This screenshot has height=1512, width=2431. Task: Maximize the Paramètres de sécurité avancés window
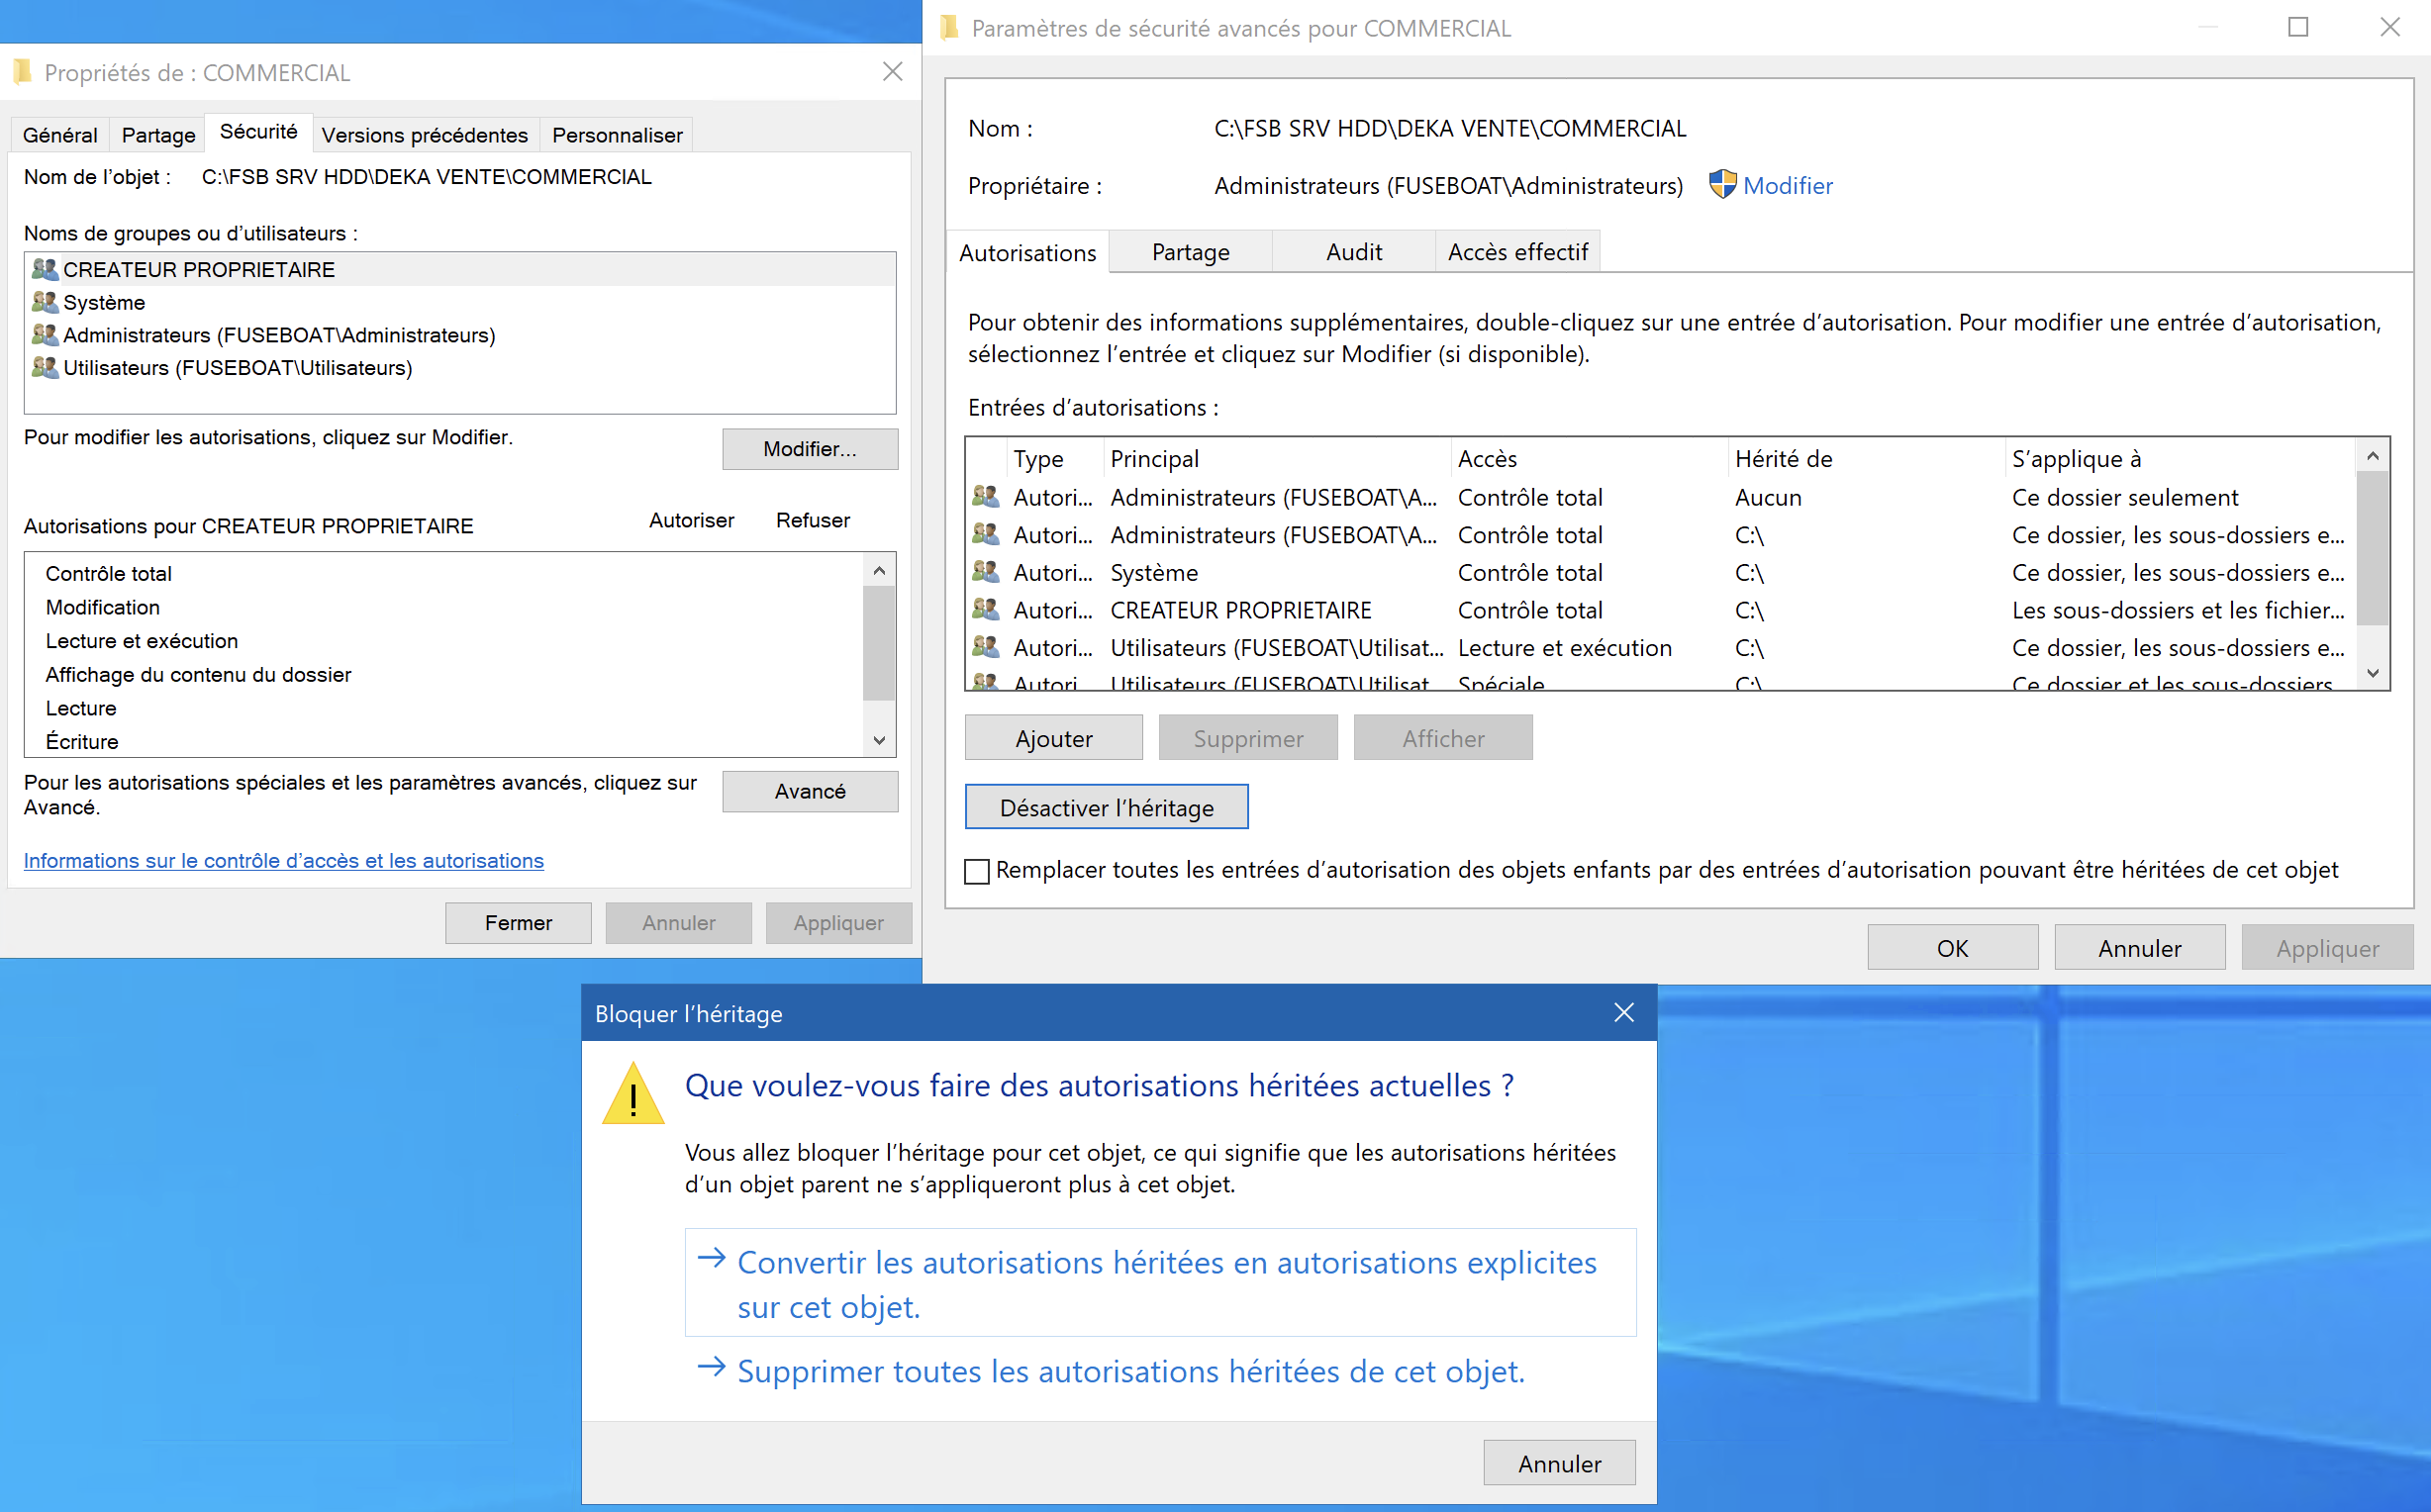pos(2298,27)
